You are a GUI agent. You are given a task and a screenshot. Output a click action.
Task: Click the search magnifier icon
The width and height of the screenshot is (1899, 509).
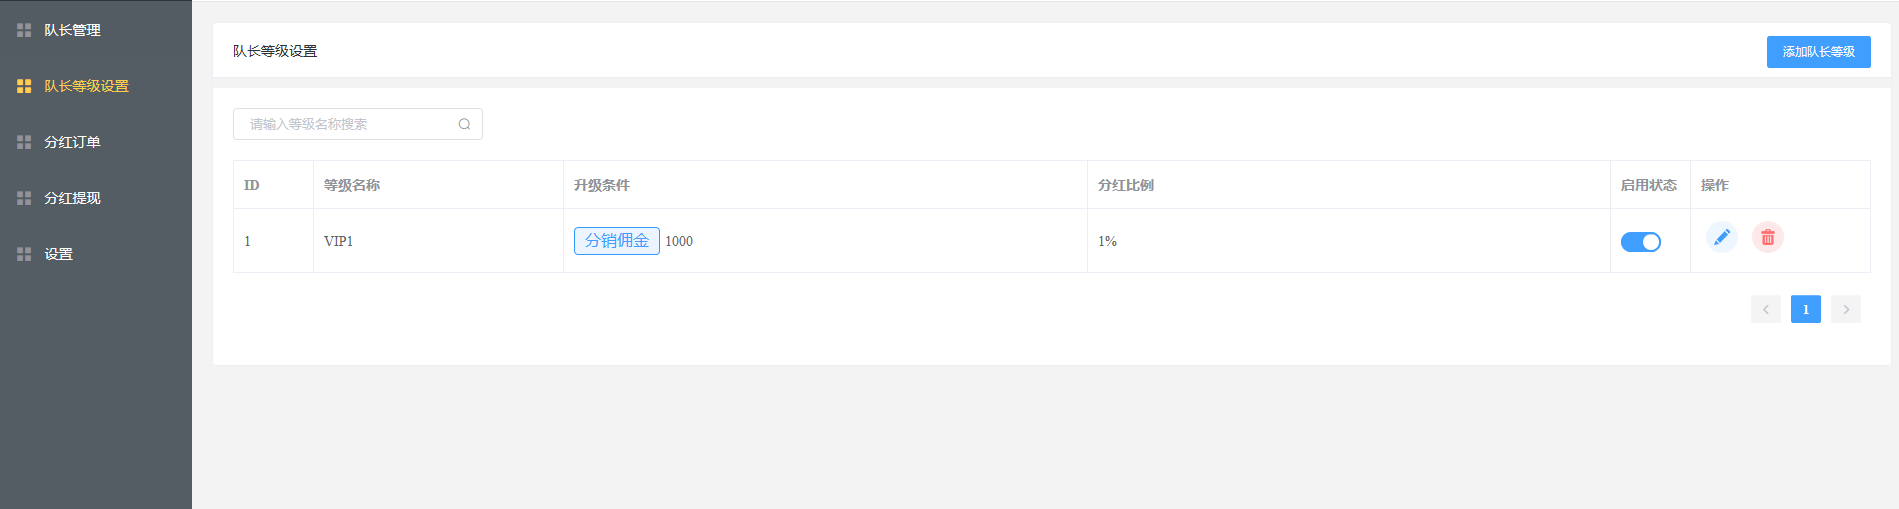tap(464, 124)
